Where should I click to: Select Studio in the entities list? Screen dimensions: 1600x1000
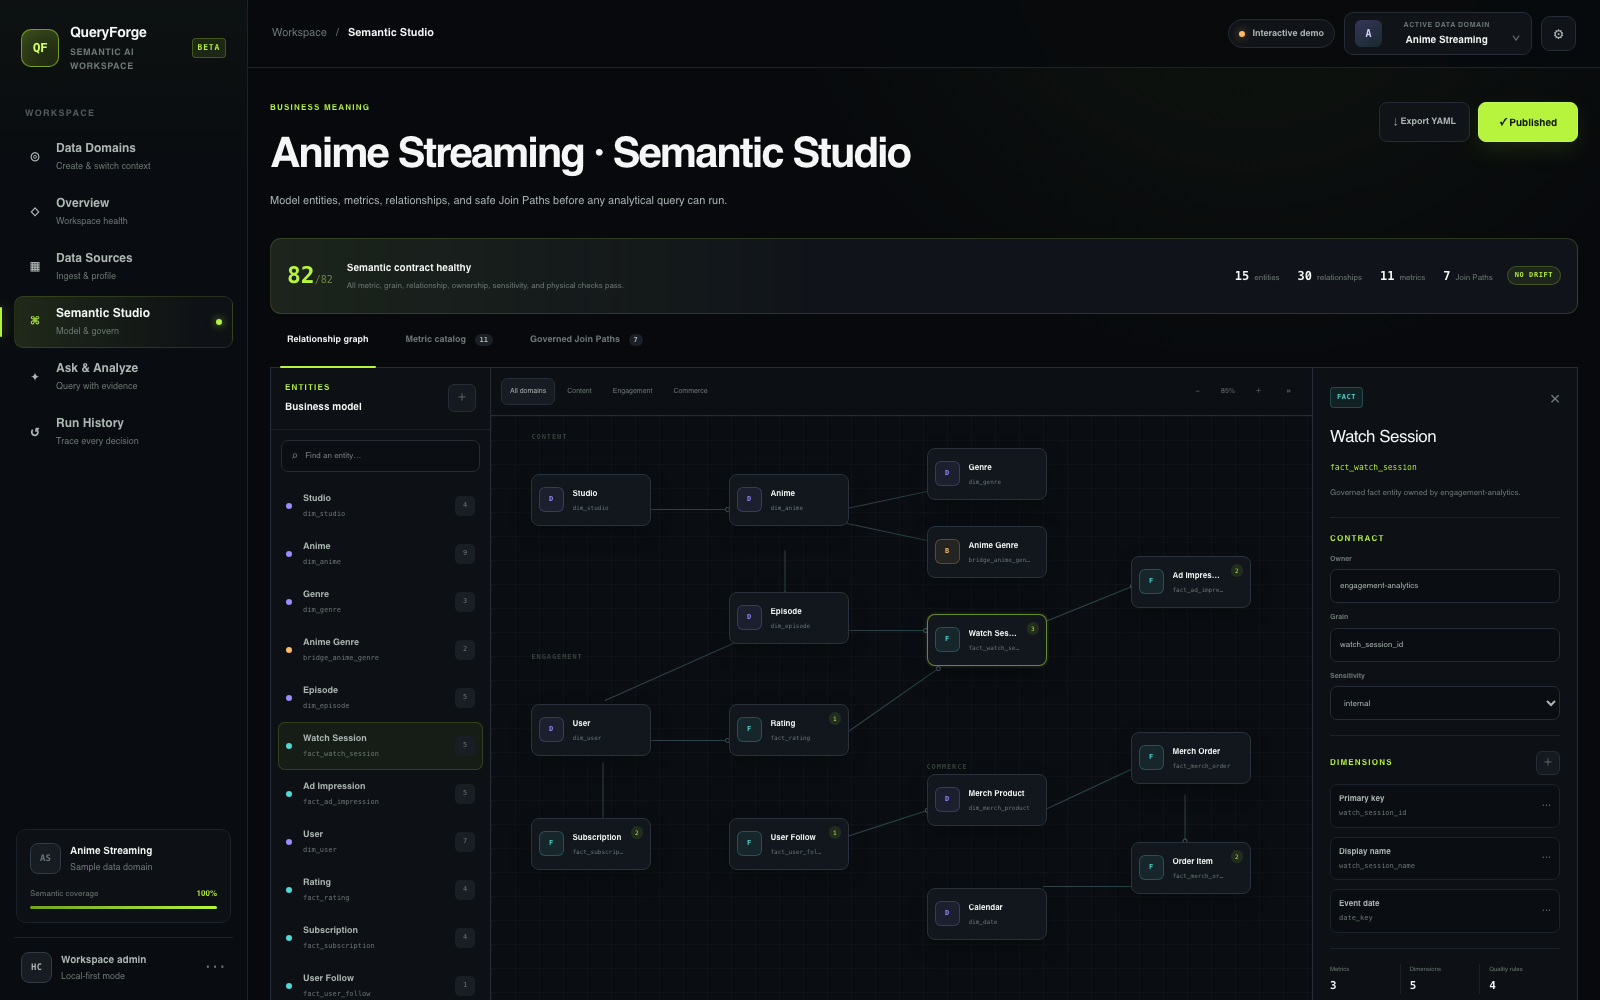380,506
